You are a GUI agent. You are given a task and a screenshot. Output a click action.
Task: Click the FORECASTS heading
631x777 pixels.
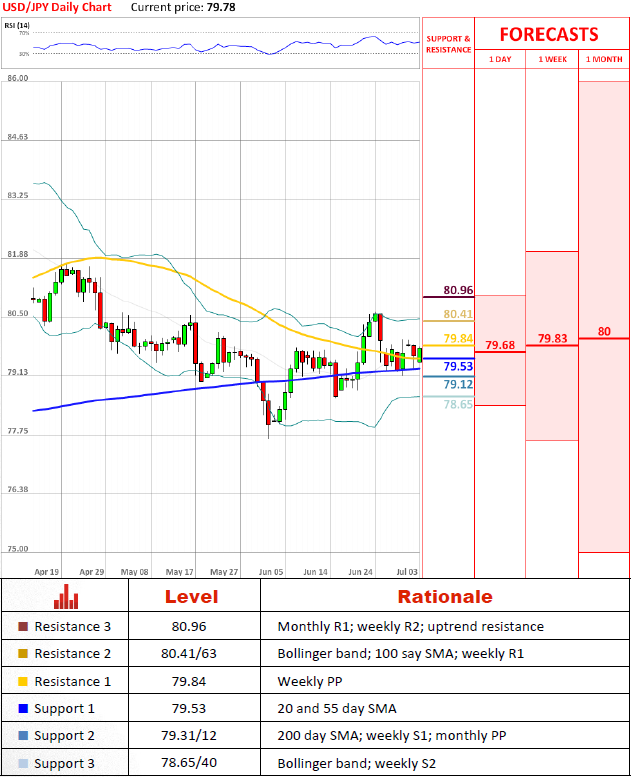tap(549, 34)
